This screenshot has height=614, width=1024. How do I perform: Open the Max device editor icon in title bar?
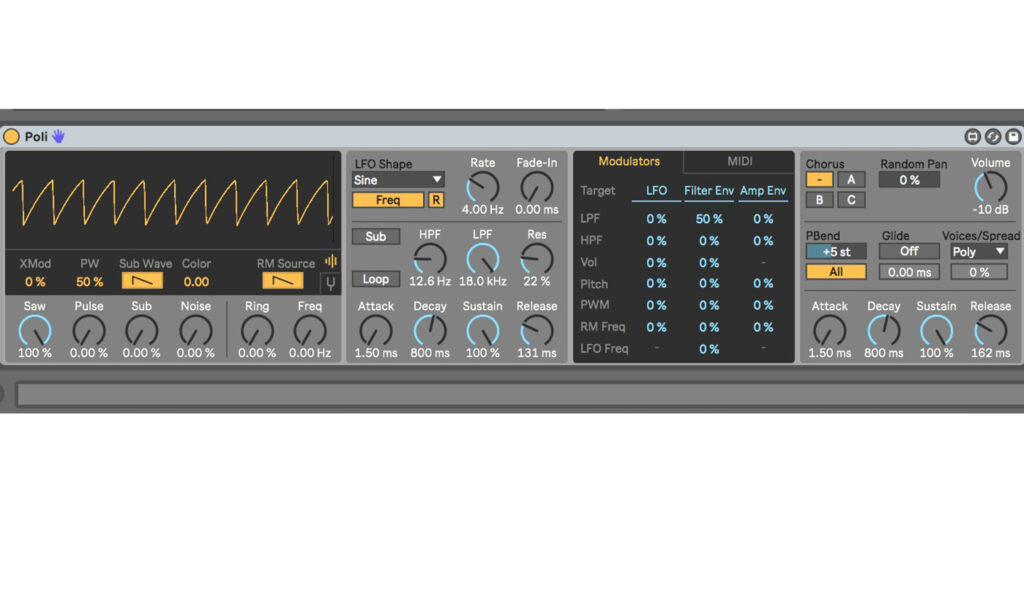coord(972,137)
